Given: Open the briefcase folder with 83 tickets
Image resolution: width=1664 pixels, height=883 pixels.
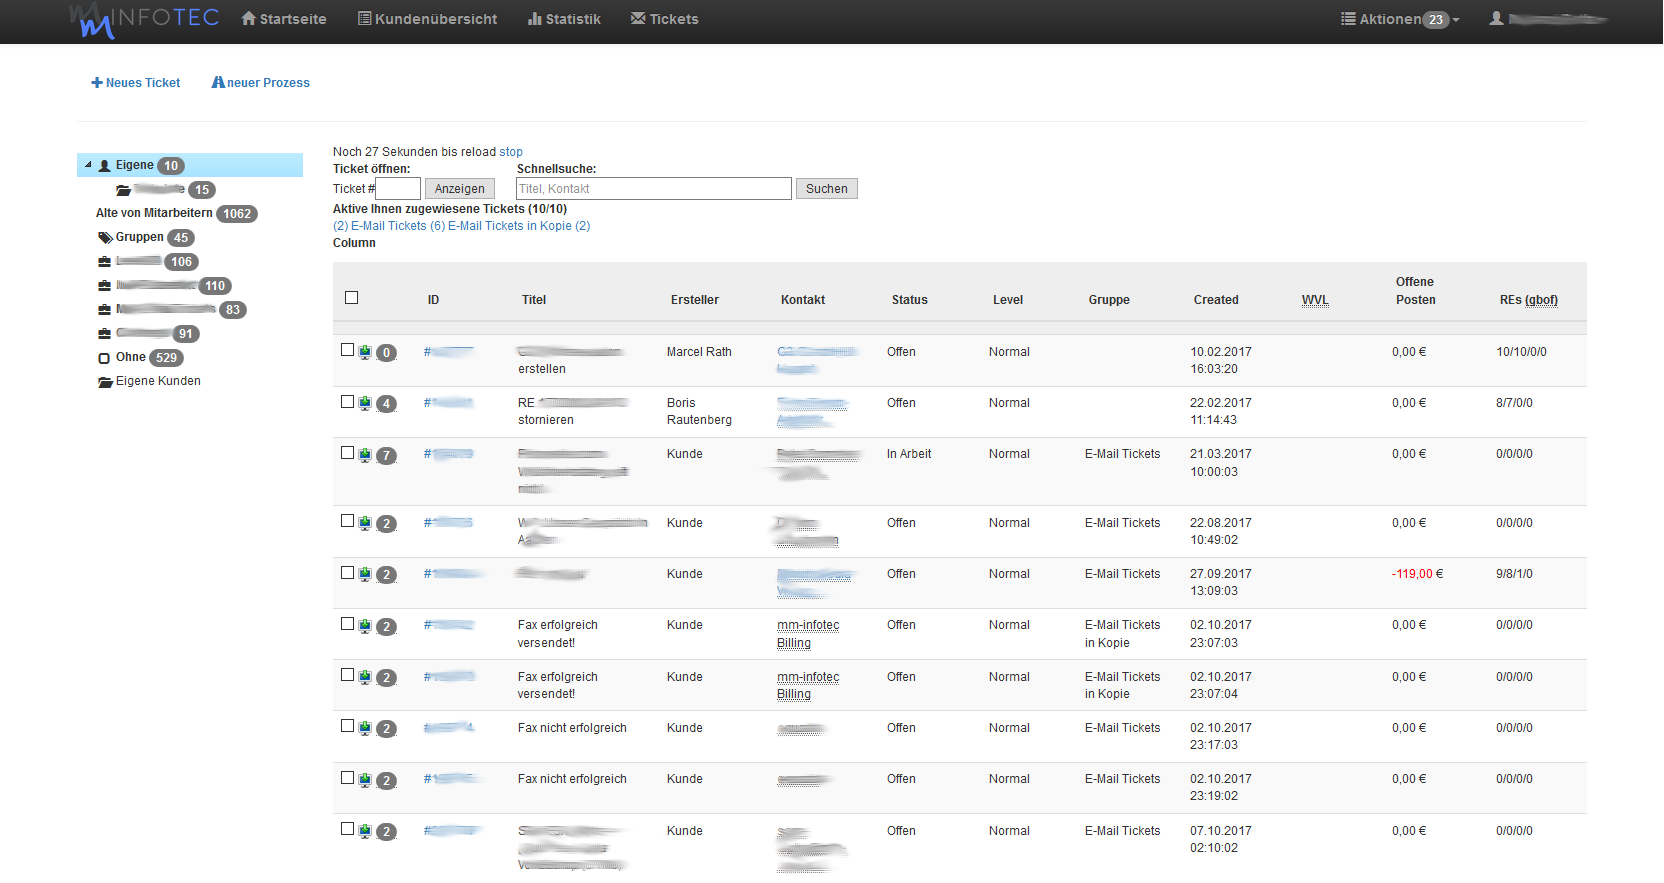Looking at the screenshot, I should pos(172,310).
